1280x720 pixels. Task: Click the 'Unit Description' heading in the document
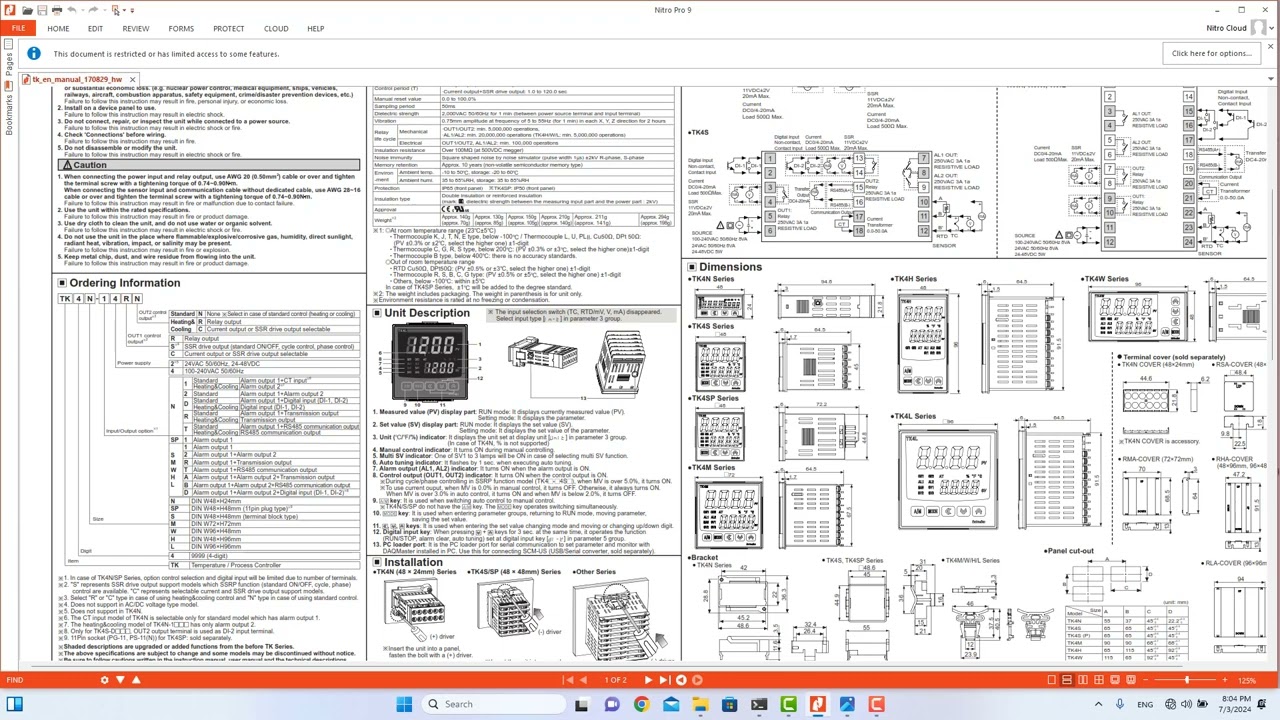tap(426, 313)
